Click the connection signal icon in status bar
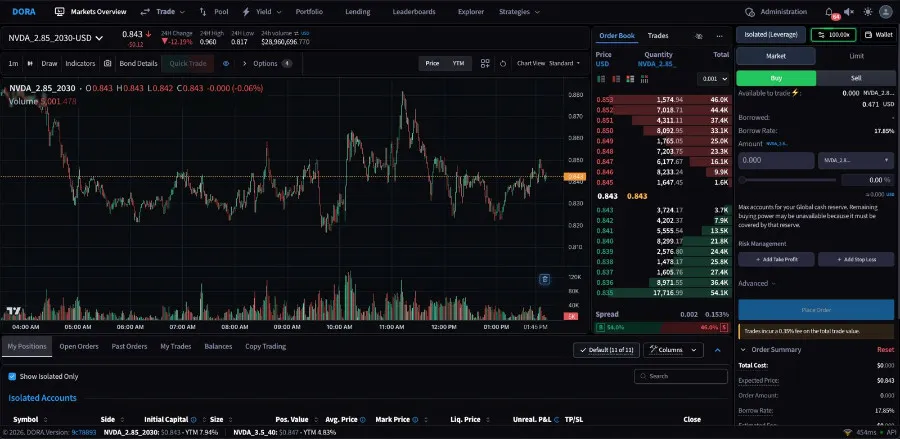 (848, 433)
